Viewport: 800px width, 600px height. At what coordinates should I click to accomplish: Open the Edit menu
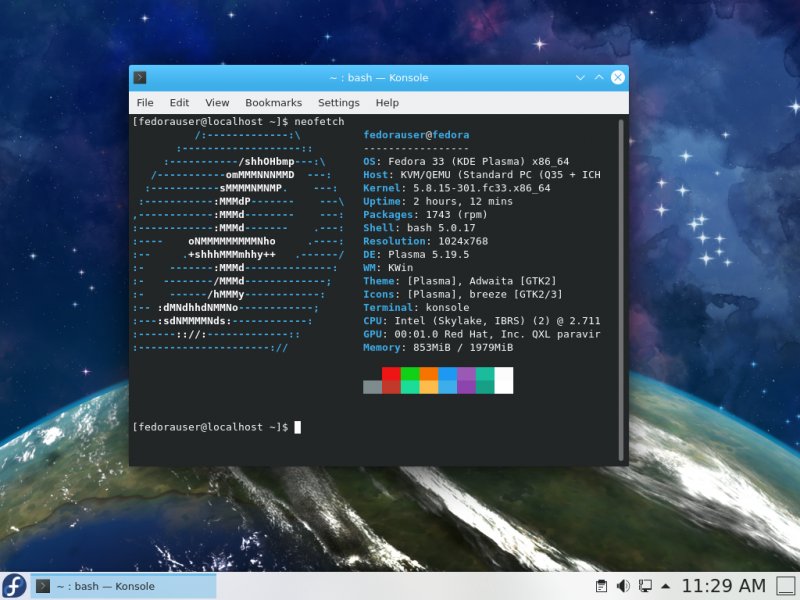pos(179,103)
